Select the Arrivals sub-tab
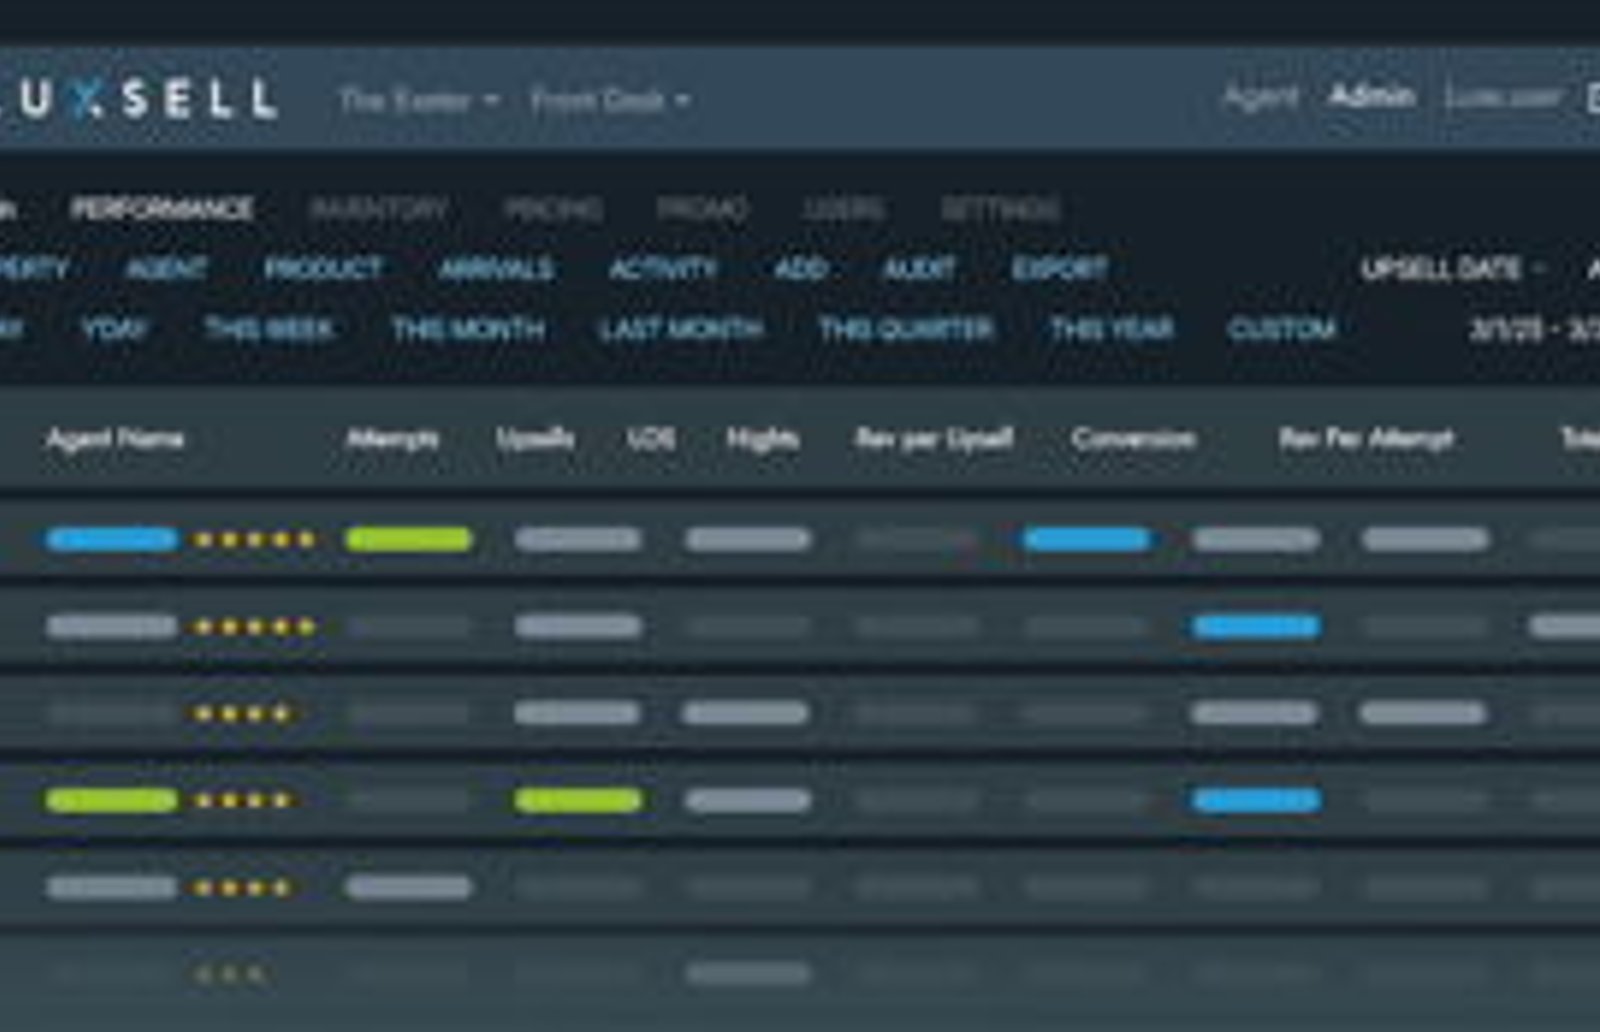Viewport: 1600px width, 1032px height. click(x=496, y=268)
